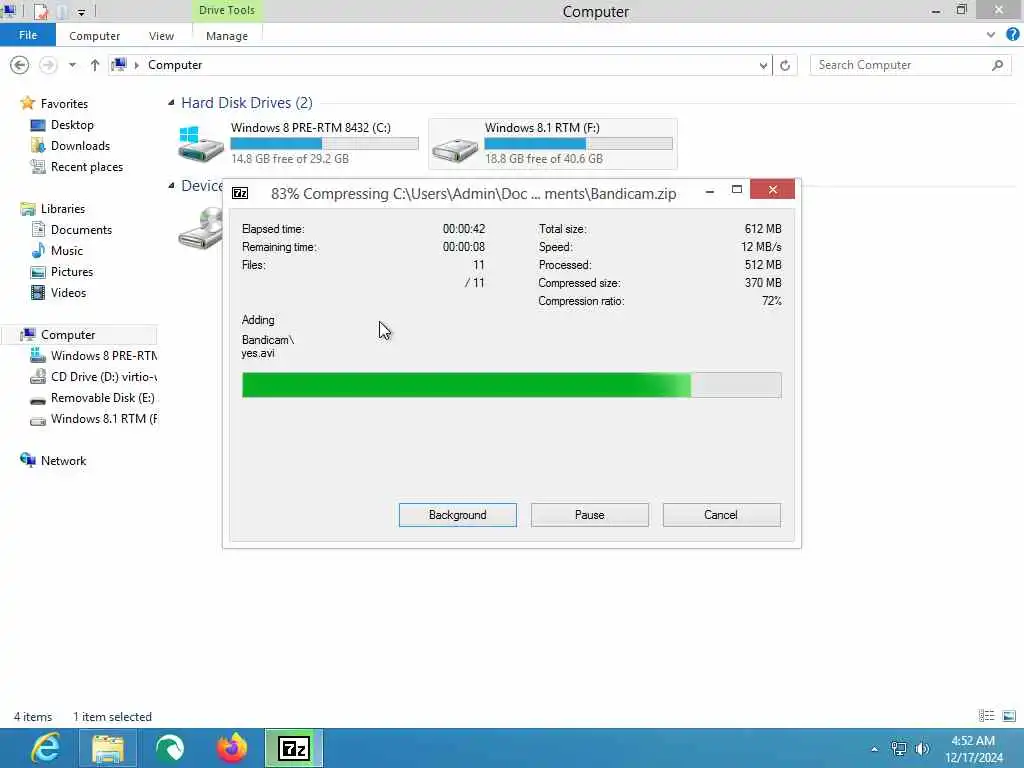
Task: Select Network in navigation pane
Action: [63, 460]
